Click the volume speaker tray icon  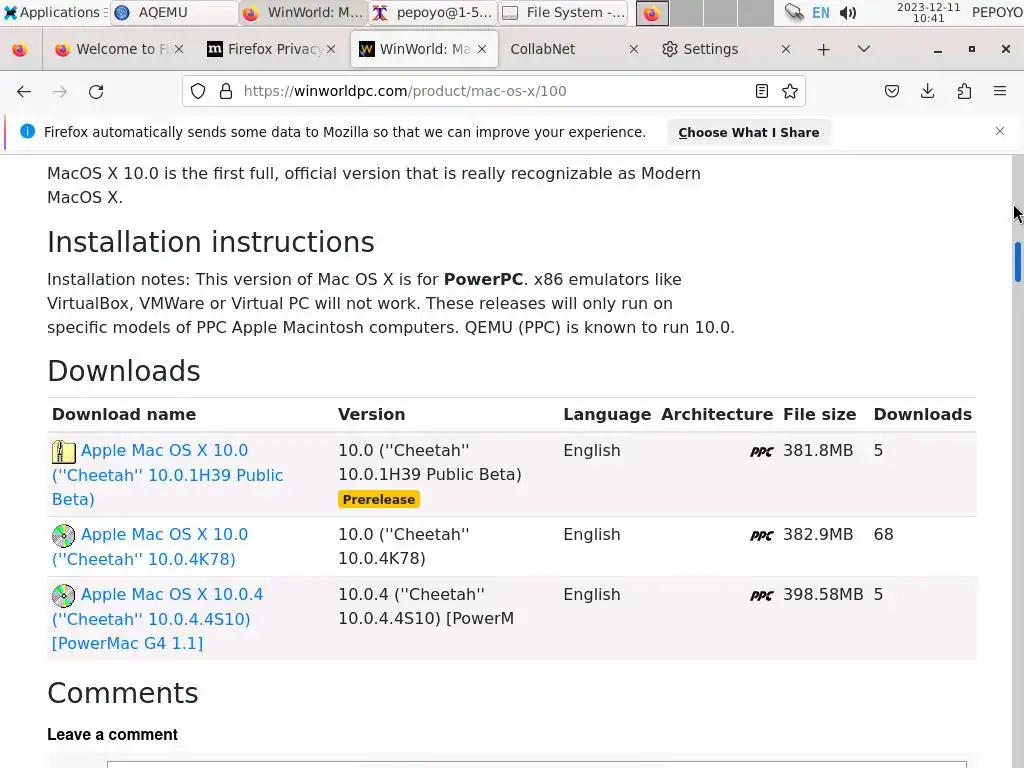pyautogui.click(x=848, y=12)
